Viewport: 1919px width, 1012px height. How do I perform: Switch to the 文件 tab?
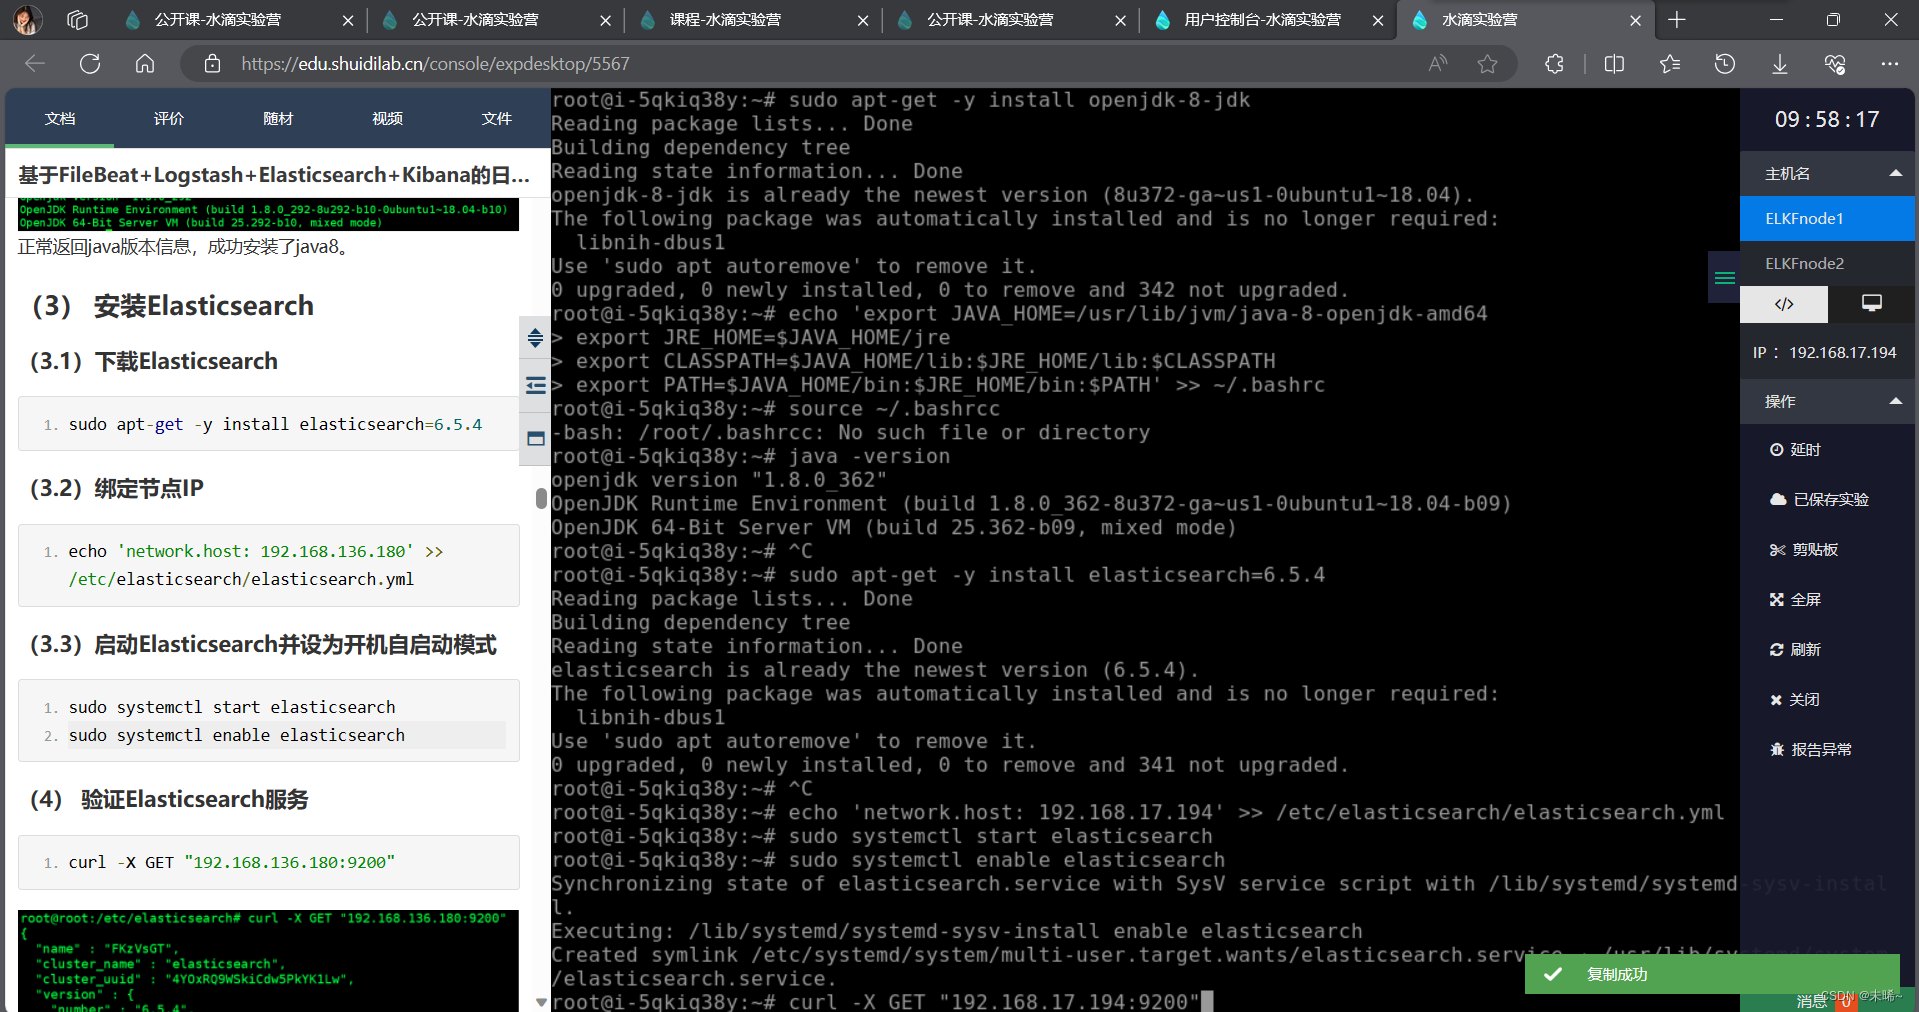496,118
